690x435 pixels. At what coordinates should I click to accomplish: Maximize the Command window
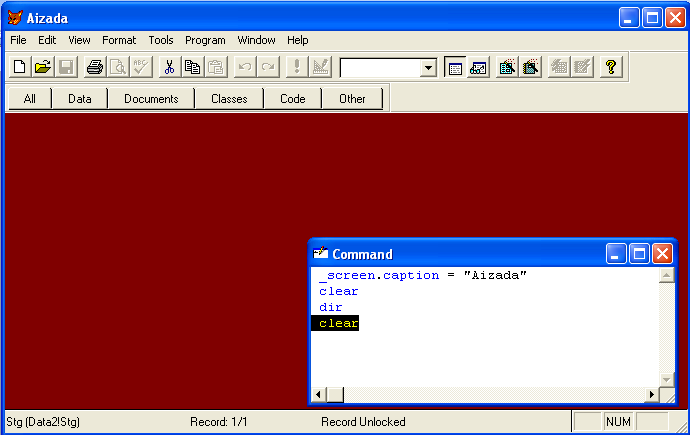coord(639,254)
